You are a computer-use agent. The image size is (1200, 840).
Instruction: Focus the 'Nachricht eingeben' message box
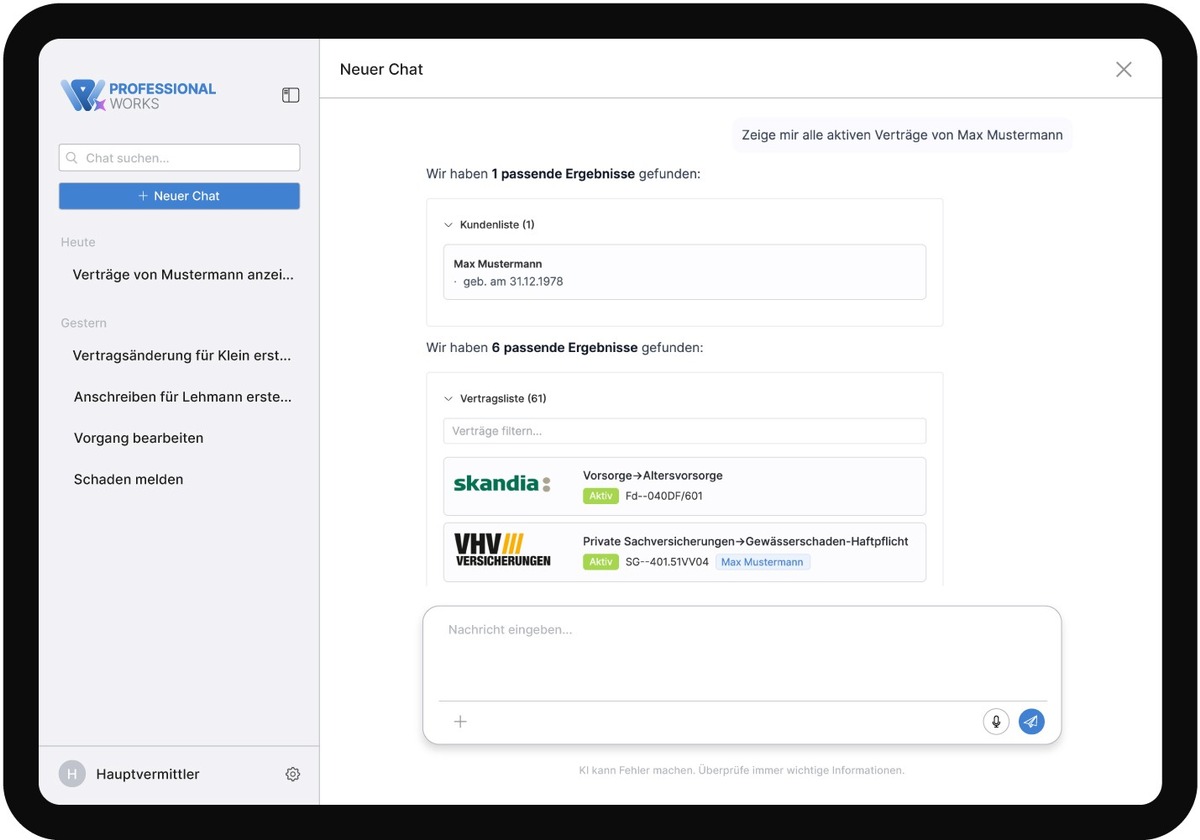point(740,650)
